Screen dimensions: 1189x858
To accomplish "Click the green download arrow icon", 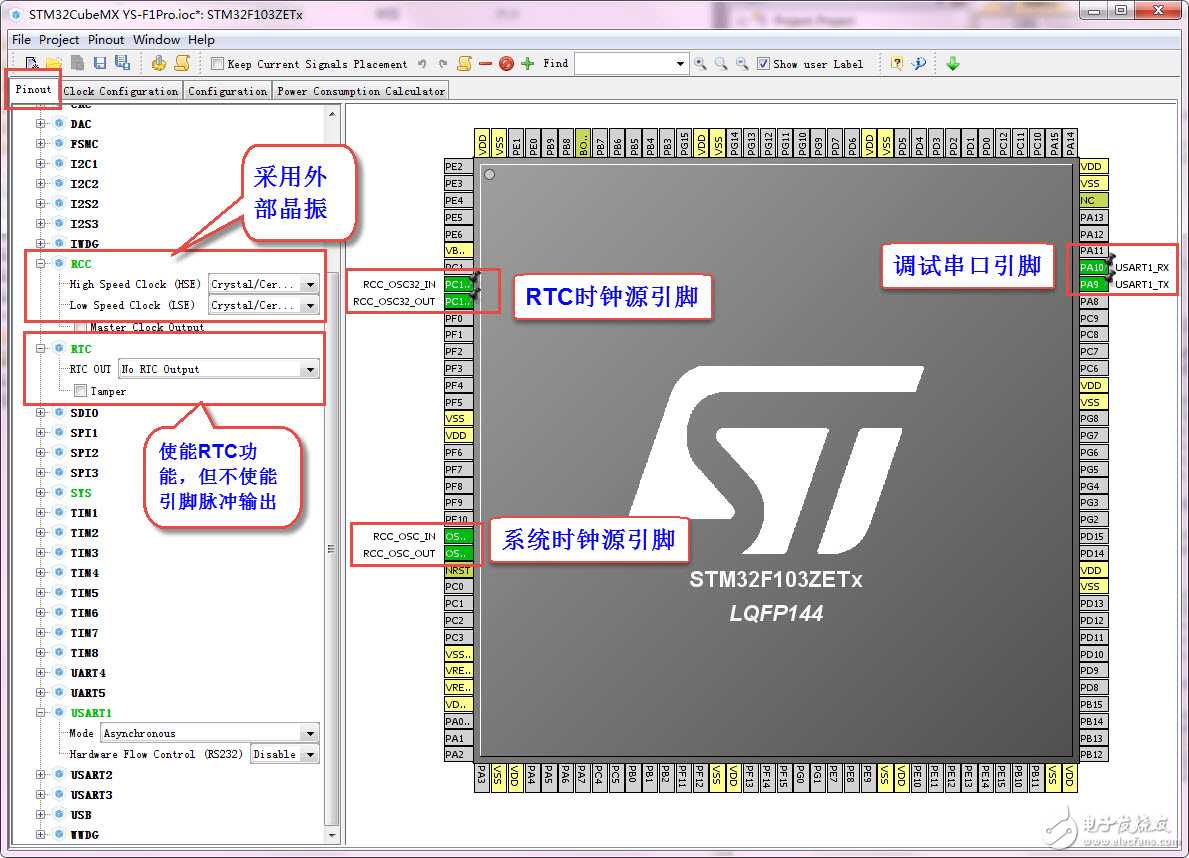I will [953, 64].
